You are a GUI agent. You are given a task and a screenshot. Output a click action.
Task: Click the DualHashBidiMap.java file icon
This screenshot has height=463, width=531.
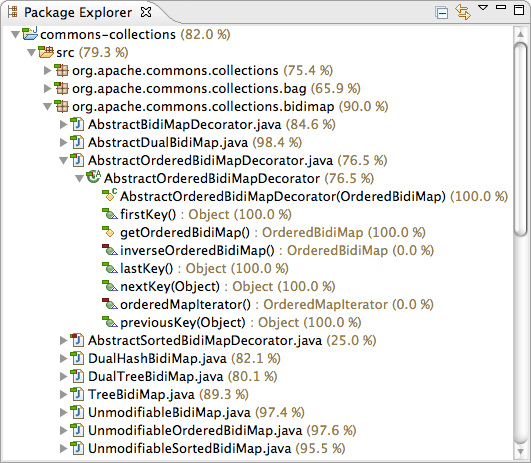(x=77, y=358)
